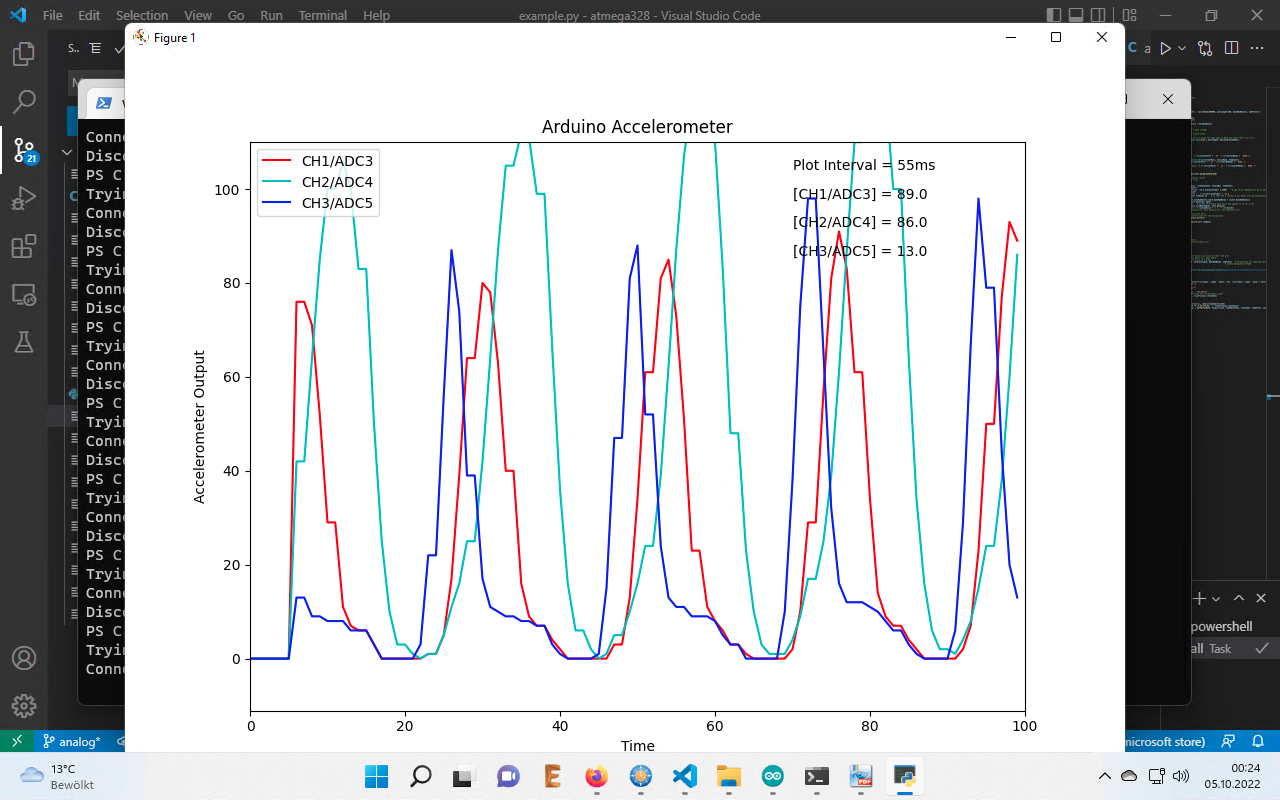Open the Selection menu
Viewport: 1280px width, 800px height.
click(x=142, y=16)
